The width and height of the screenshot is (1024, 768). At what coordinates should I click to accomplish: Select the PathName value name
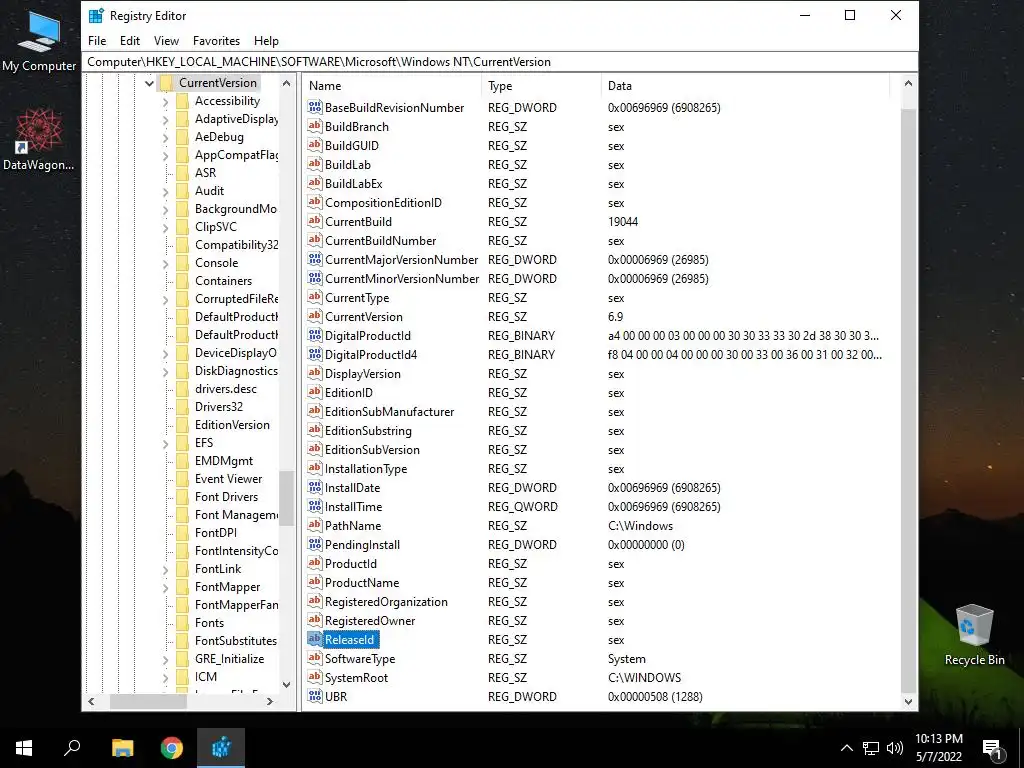353,526
